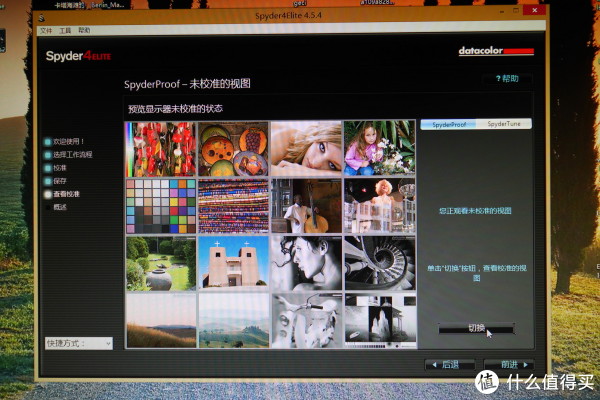This screenshot has width=600, height=400.
Task: Click the 切换 button
Action: [476, 328]
